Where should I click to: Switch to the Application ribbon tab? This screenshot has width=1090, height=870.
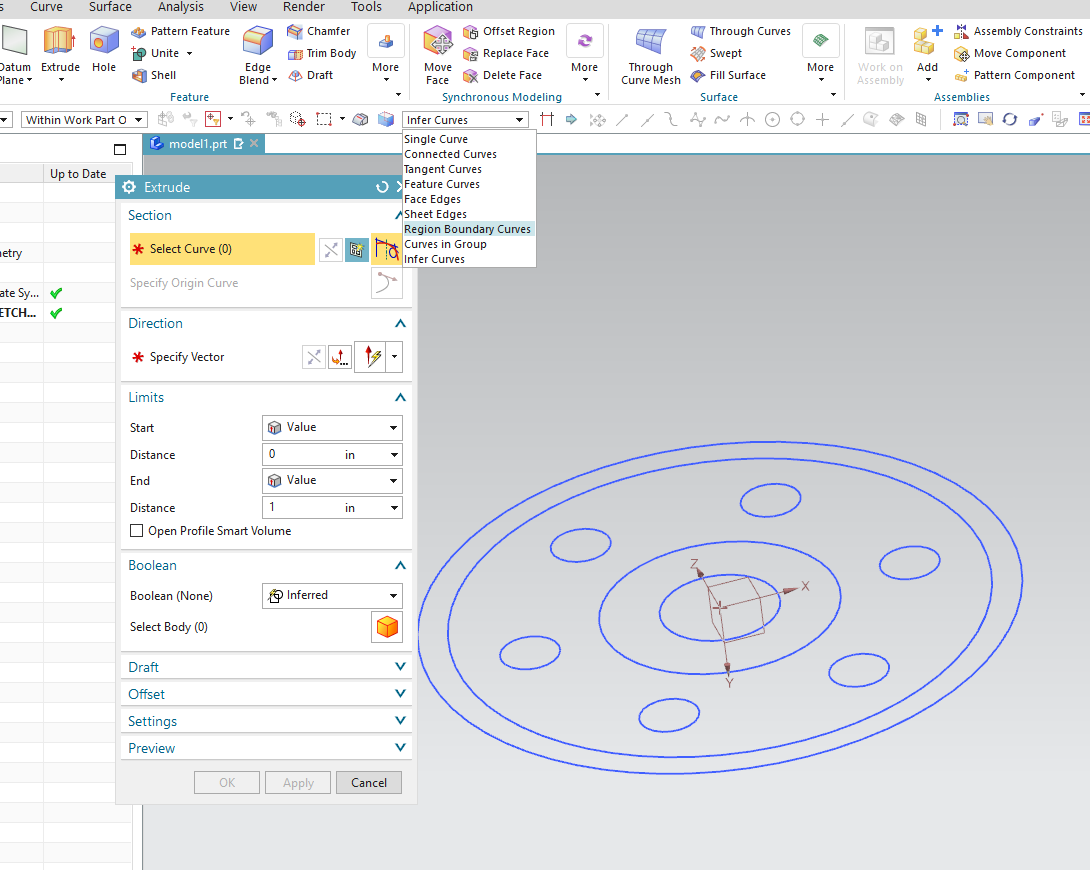click(x=440, y=7)
